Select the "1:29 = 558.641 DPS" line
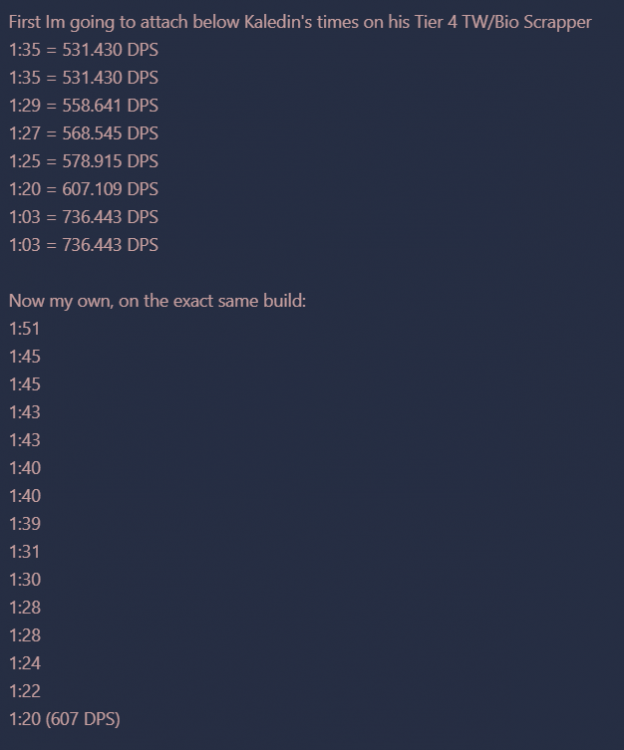The height and width of the screenshot is (750, 624). [83, 105]
